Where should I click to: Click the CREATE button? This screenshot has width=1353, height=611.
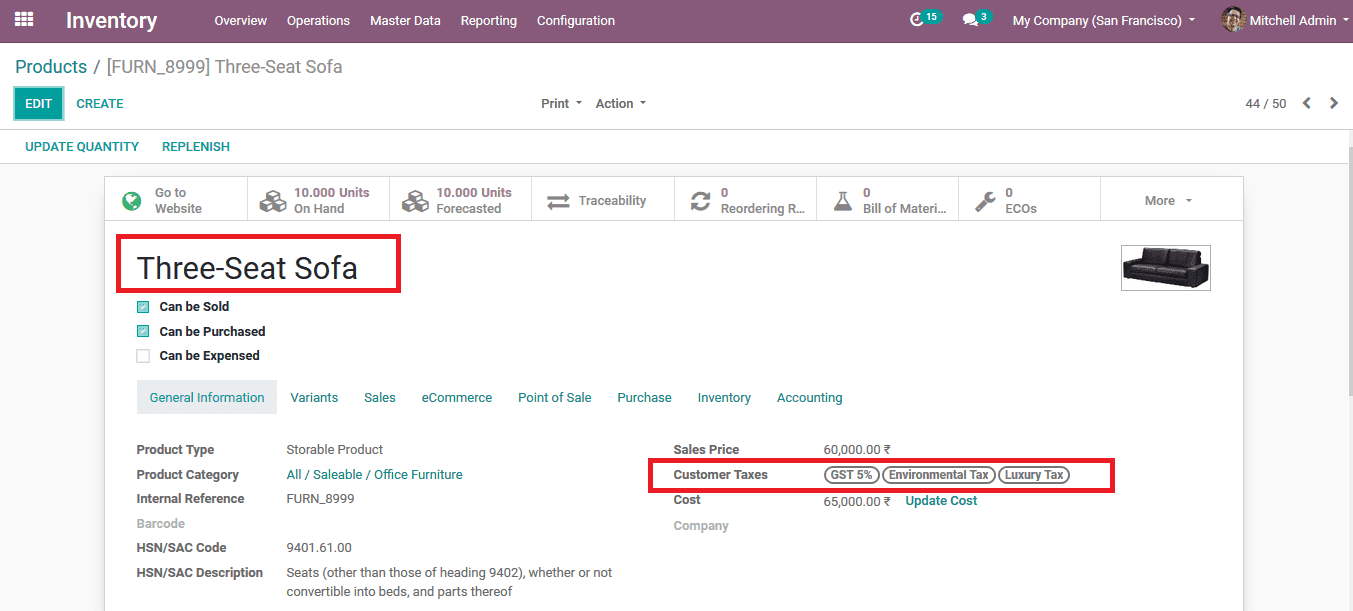click(x=100, y=103)
